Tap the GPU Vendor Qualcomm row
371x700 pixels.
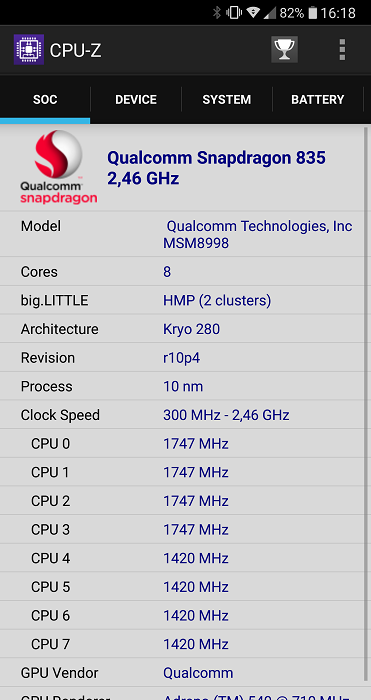(183, 673)
